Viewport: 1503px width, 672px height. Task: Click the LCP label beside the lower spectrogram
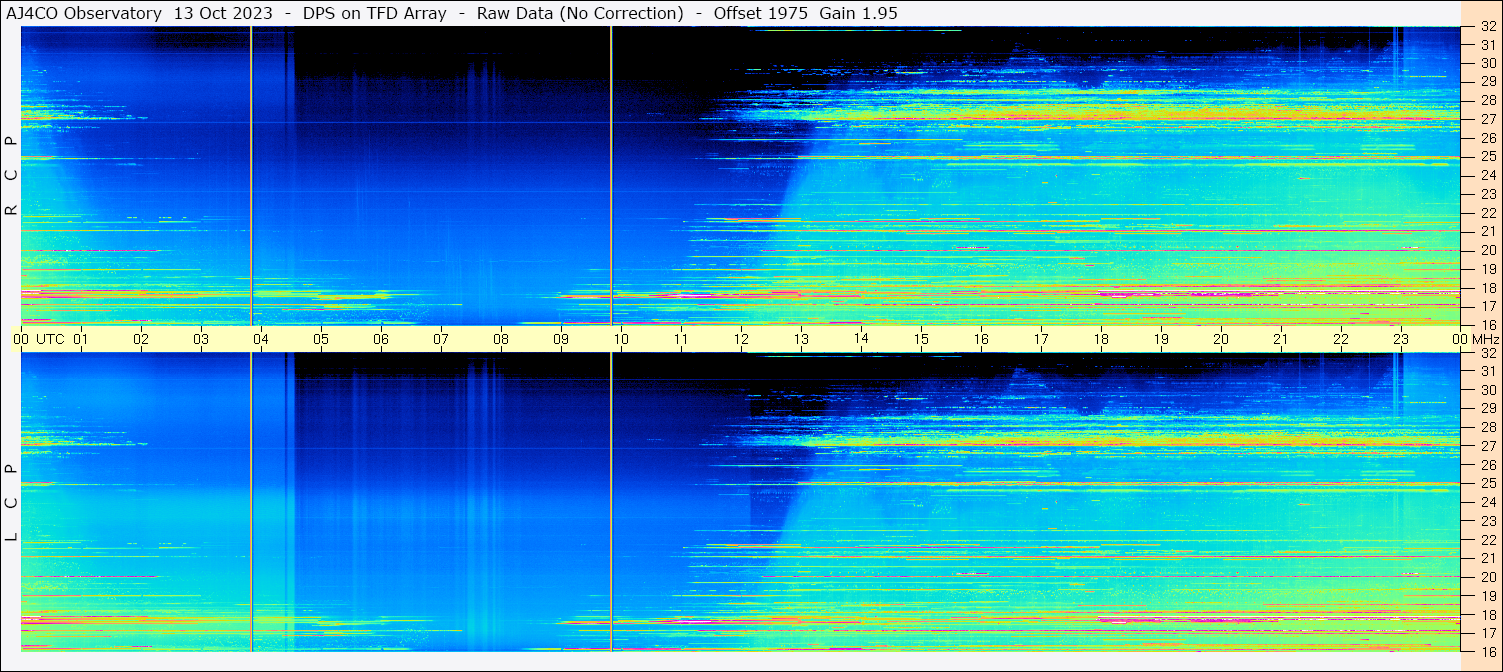11,502
